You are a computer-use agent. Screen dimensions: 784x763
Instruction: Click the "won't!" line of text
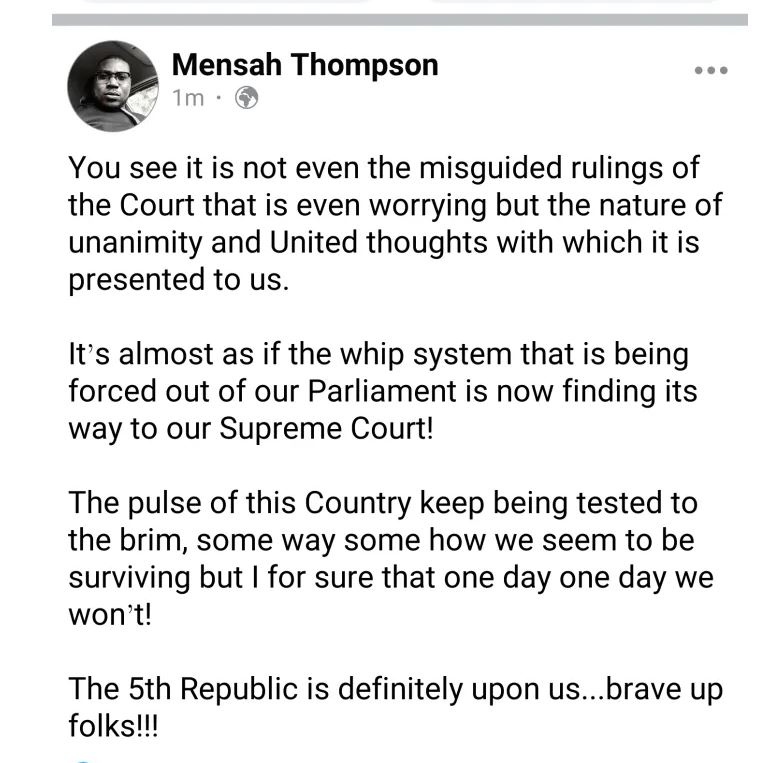click(x=110, y=616)
